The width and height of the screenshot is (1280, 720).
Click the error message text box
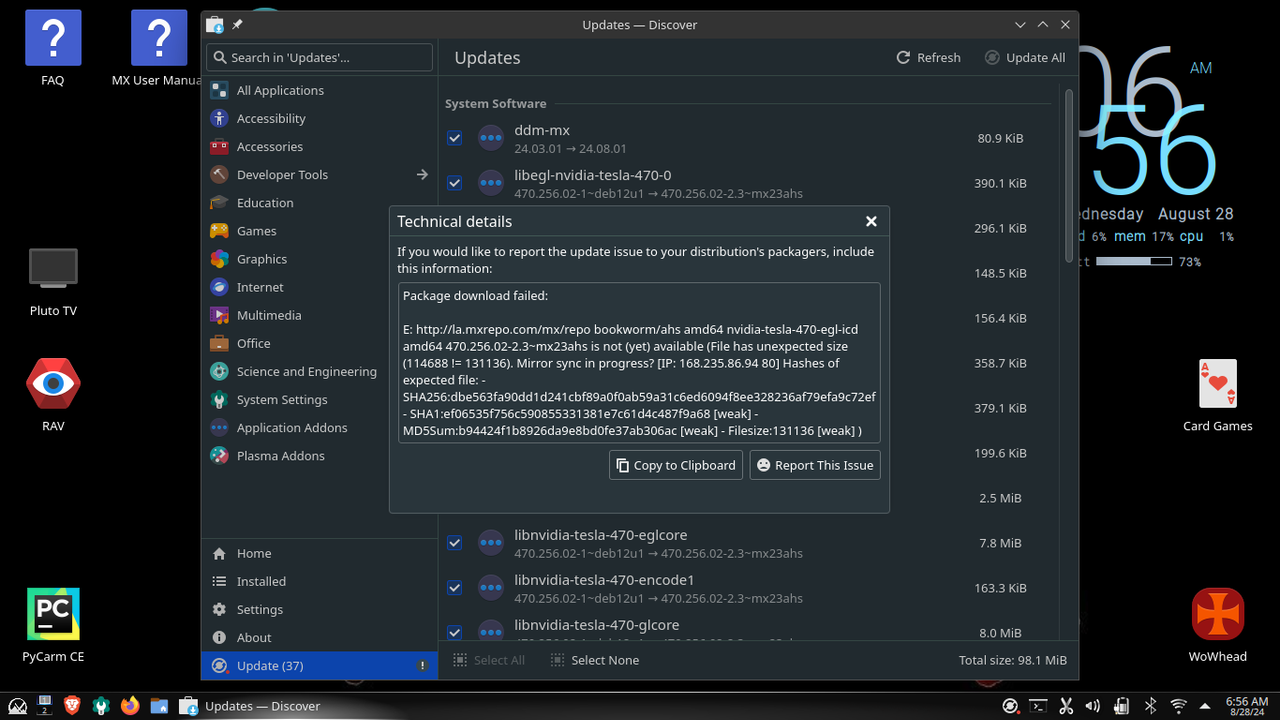click(639, 363)
